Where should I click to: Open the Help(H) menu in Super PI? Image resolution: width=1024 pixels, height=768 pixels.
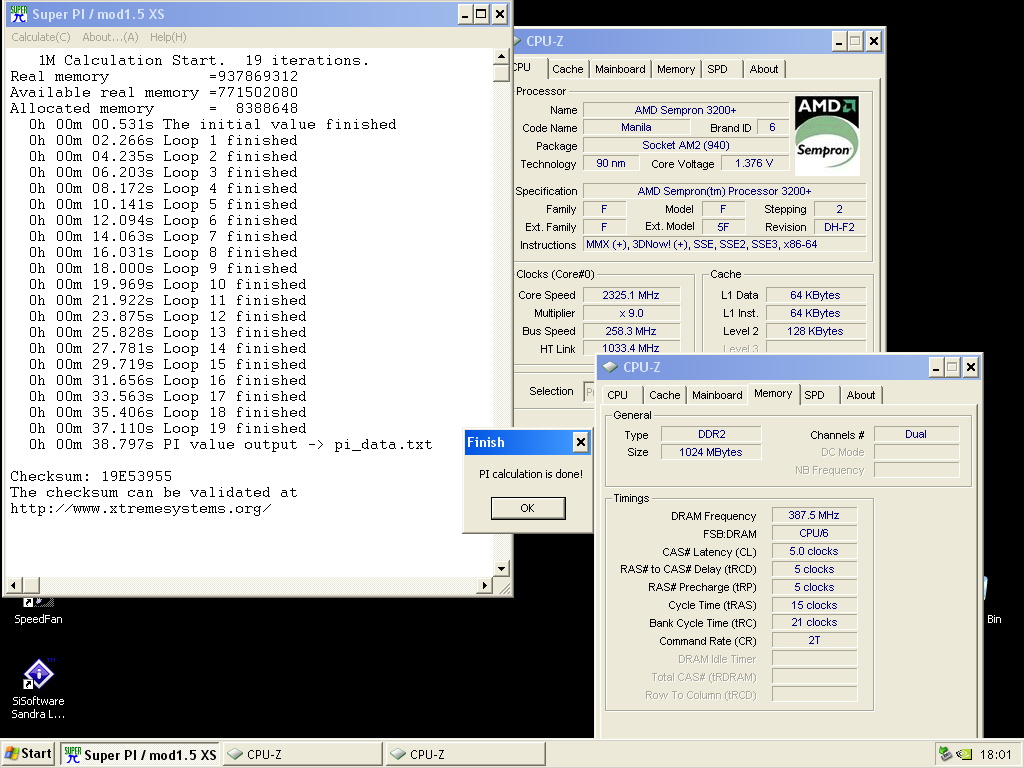[x=168, y=37]
